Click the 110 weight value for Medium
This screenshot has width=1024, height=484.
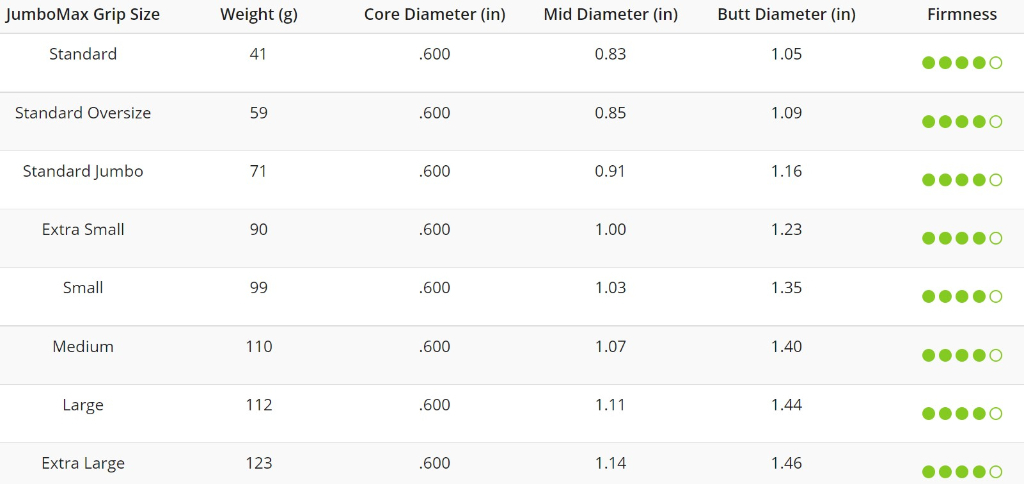click(259, 347)
